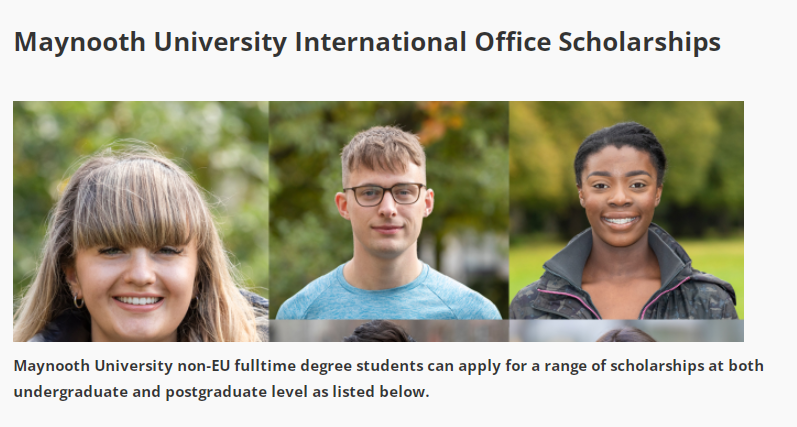797x427 pixels.
Task: Click the man's light blue t-shirt
Action: click(388, 295)
